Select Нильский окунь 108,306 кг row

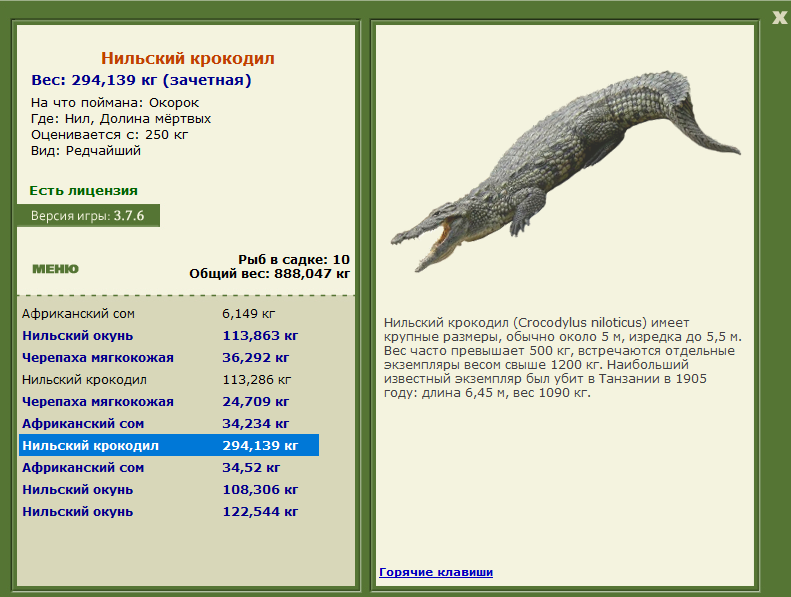pos(169,490)
